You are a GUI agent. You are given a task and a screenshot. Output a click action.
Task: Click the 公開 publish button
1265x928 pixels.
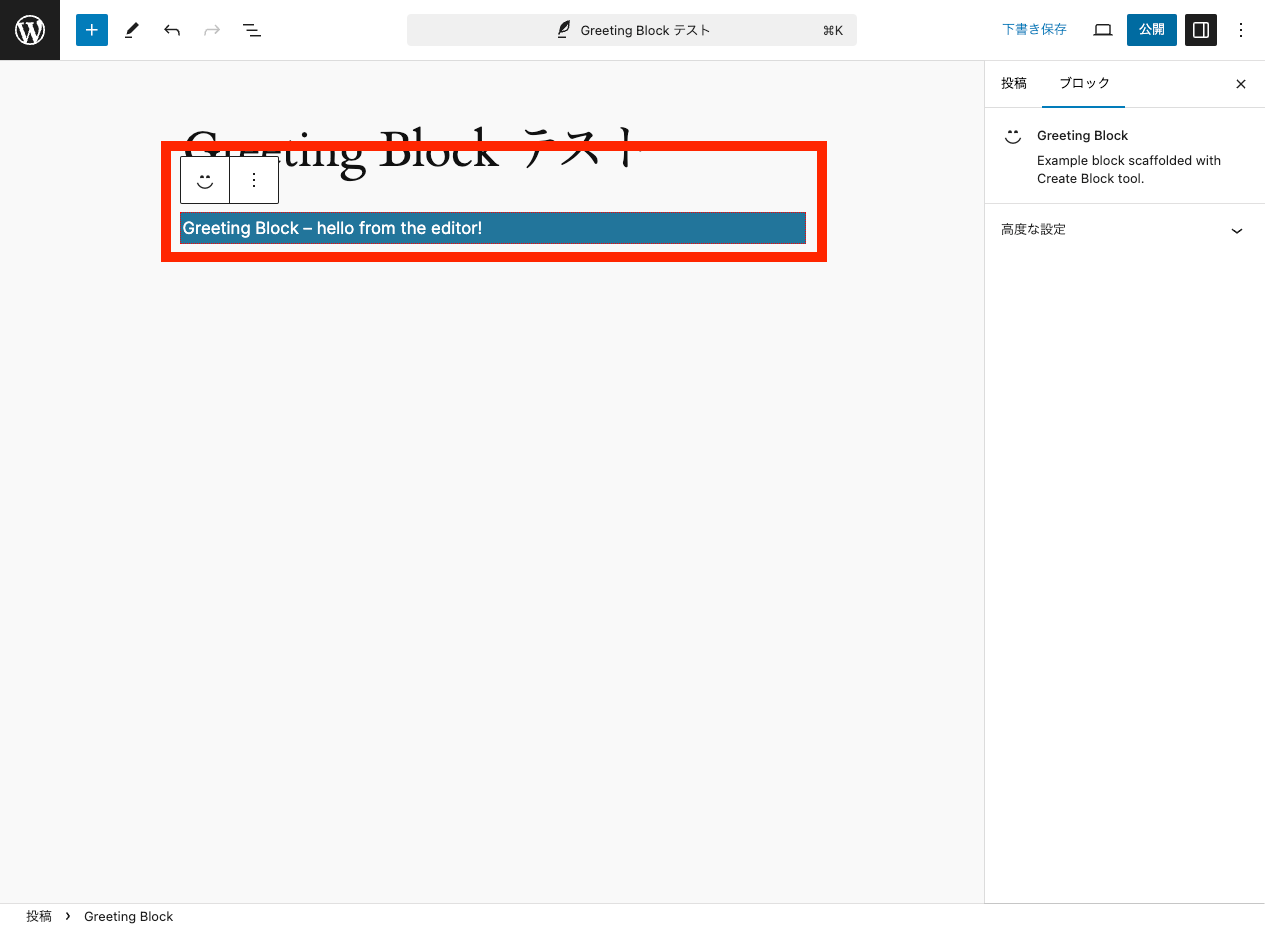pyautogui.click(x=1152, y=30)
